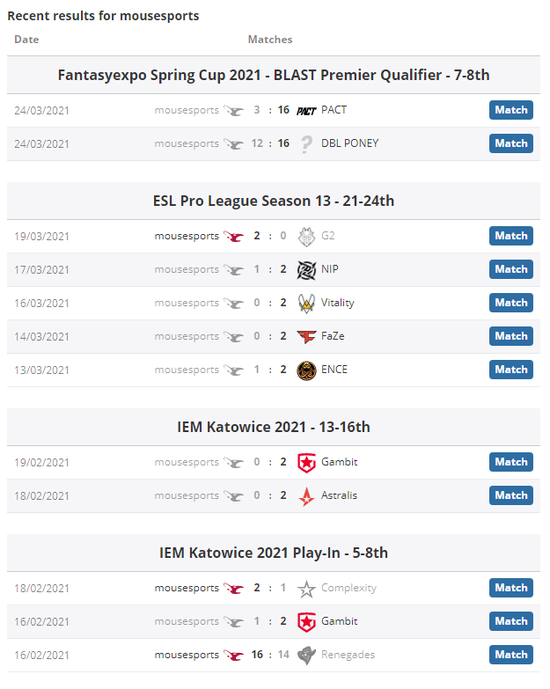Click the red mousesports logo in G2 row
The image size is (550, 689).
point(233,236)
